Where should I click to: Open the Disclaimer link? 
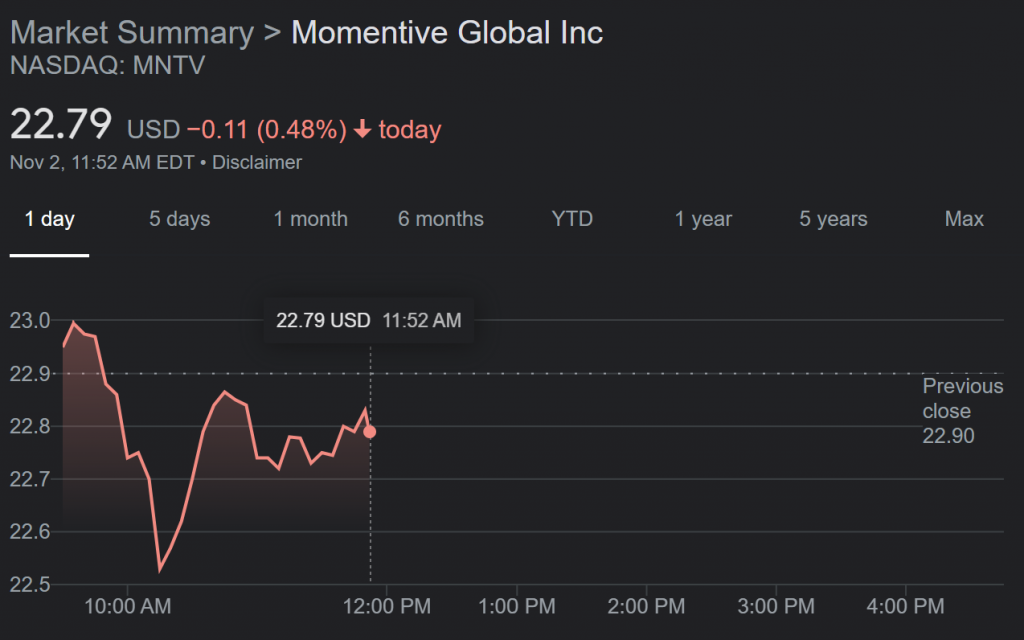tap(256, 162)
